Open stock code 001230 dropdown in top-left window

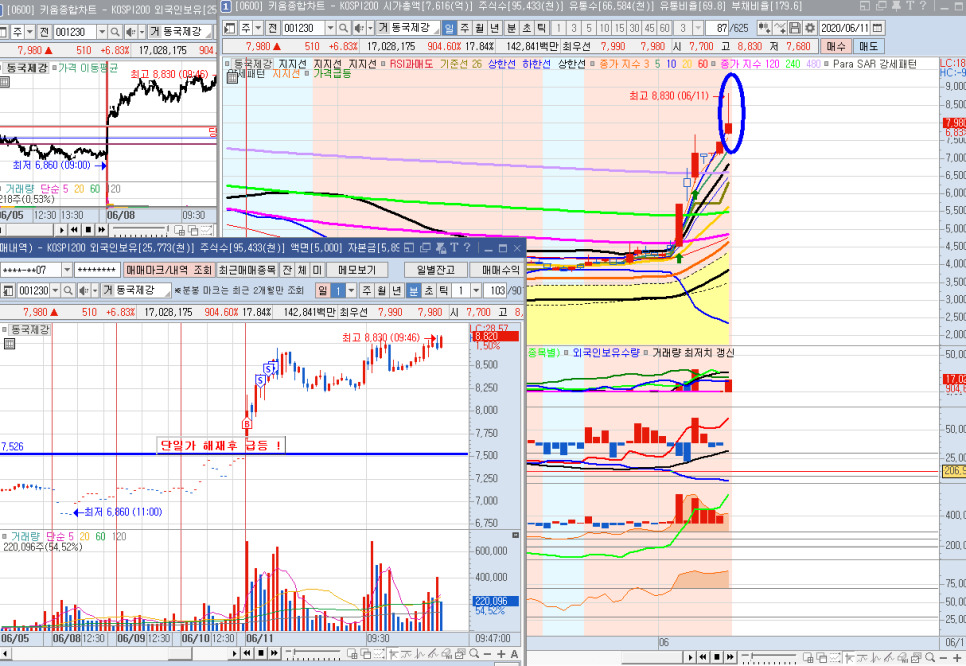click(x=102, y=31)
